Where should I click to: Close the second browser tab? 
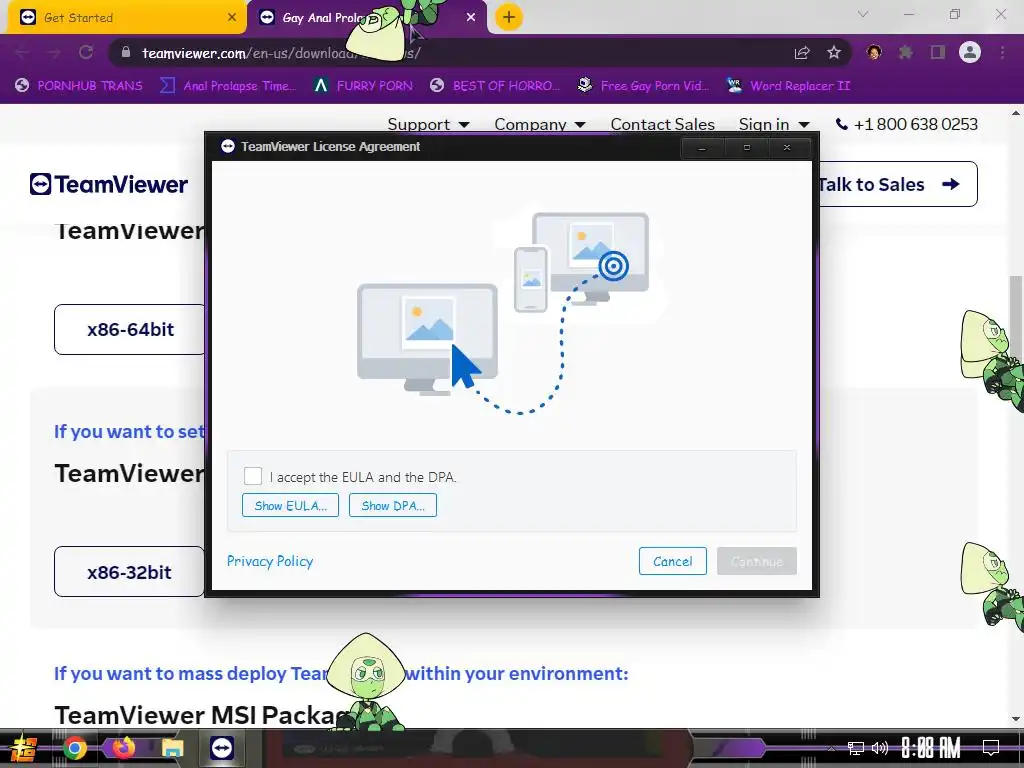coord(471,18)
